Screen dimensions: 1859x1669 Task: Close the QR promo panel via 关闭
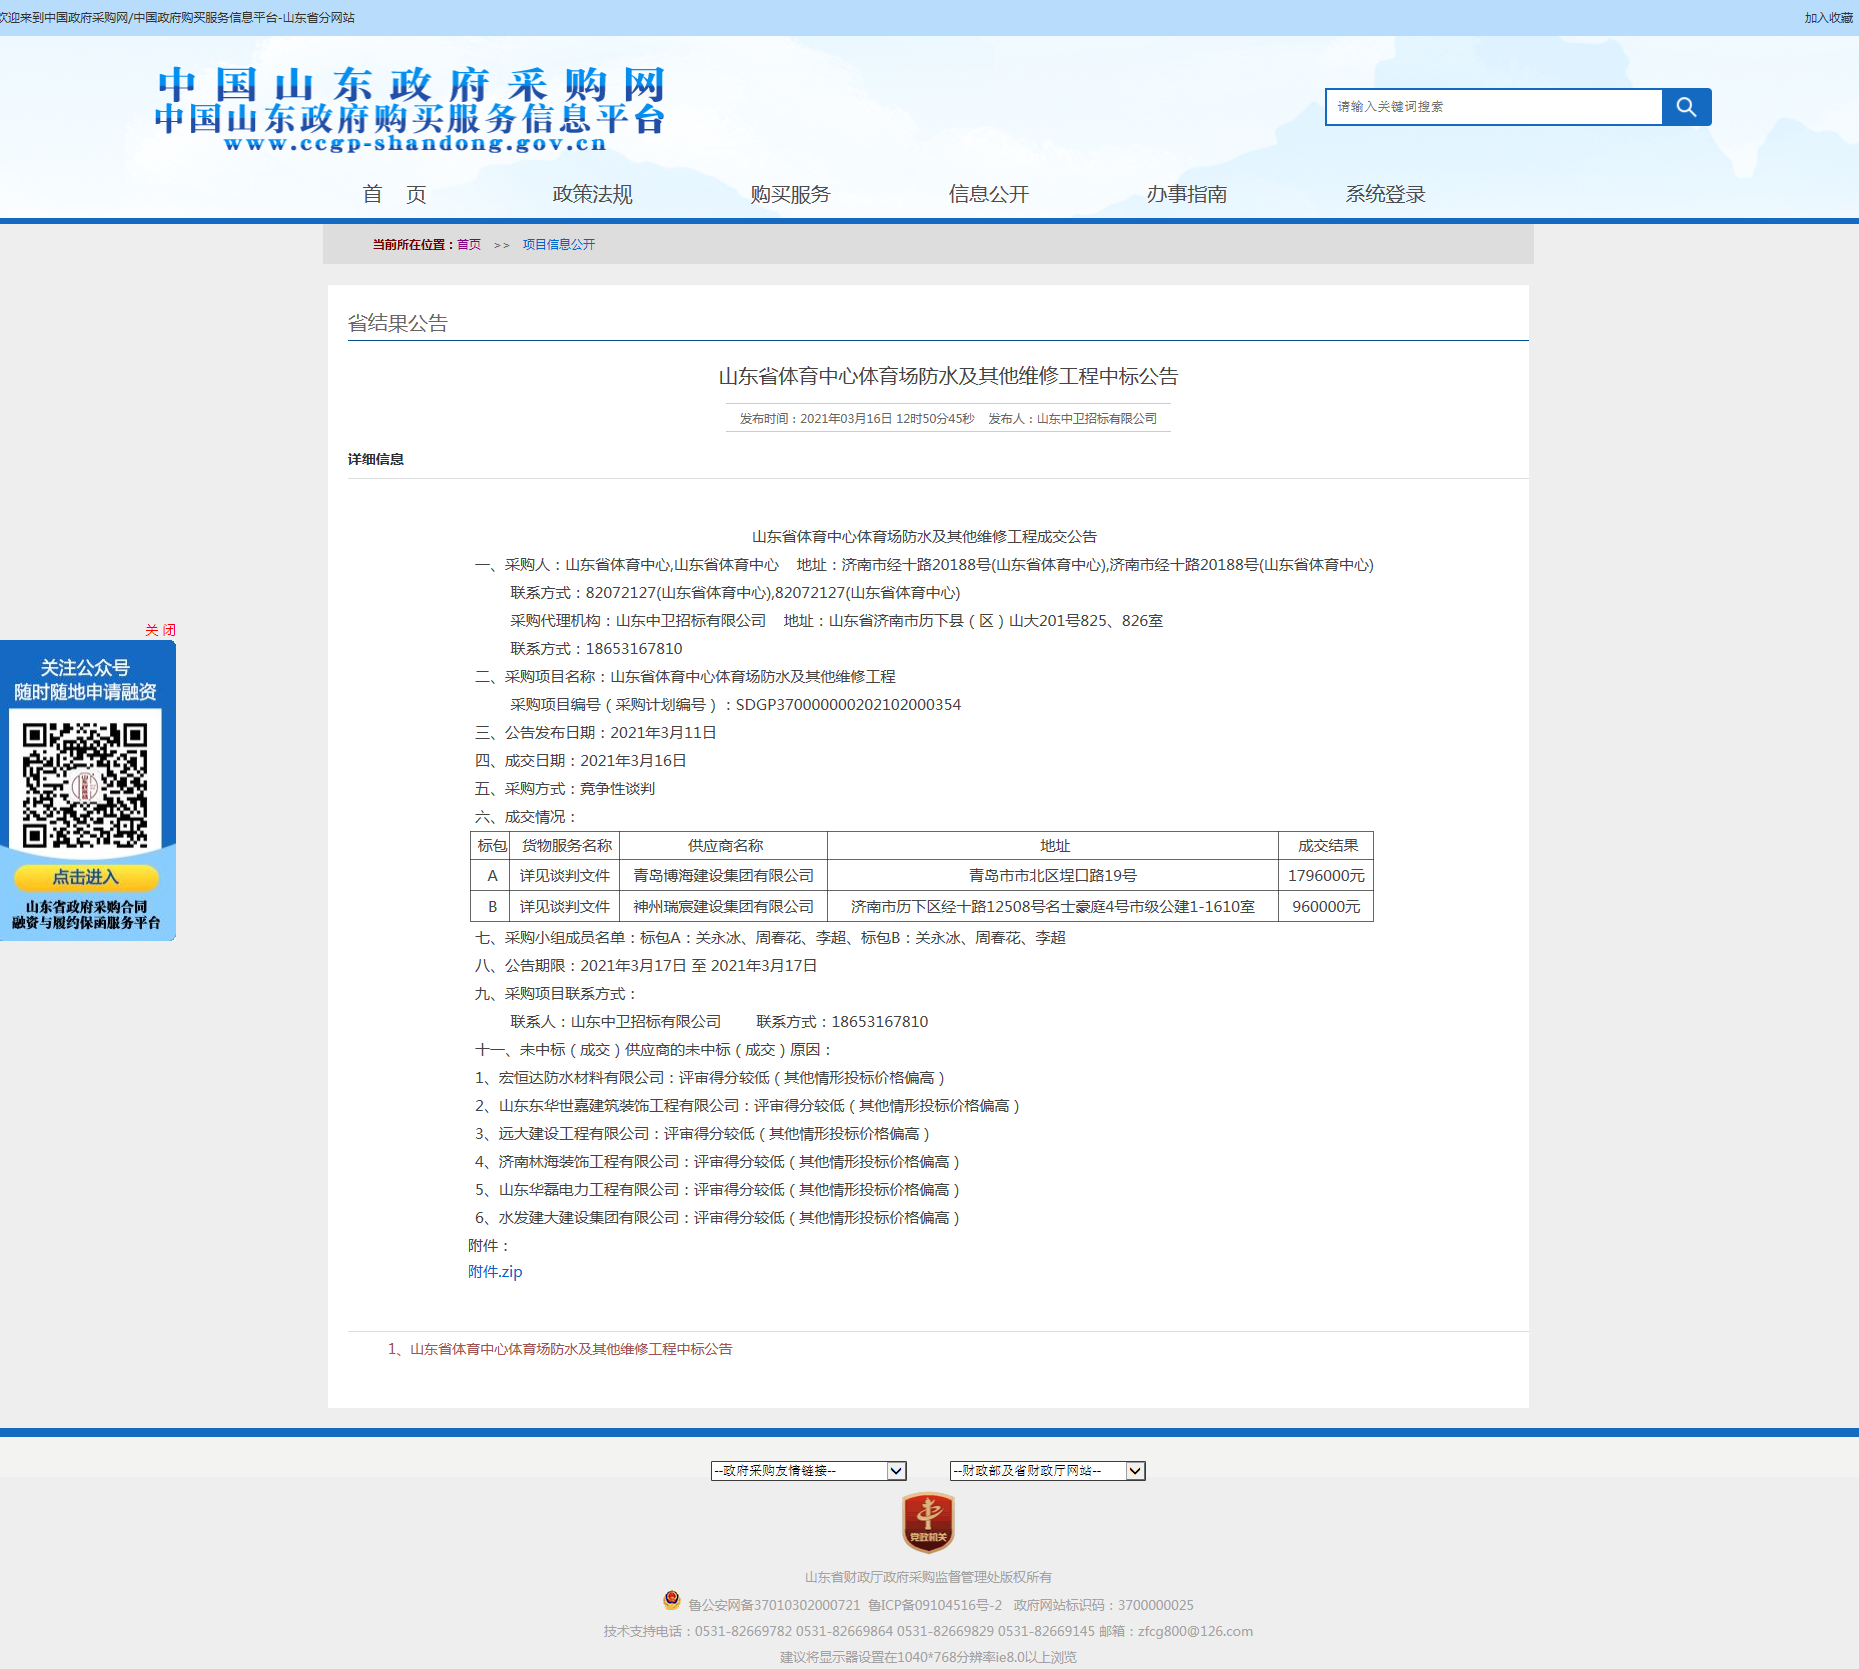pos(161,630)
